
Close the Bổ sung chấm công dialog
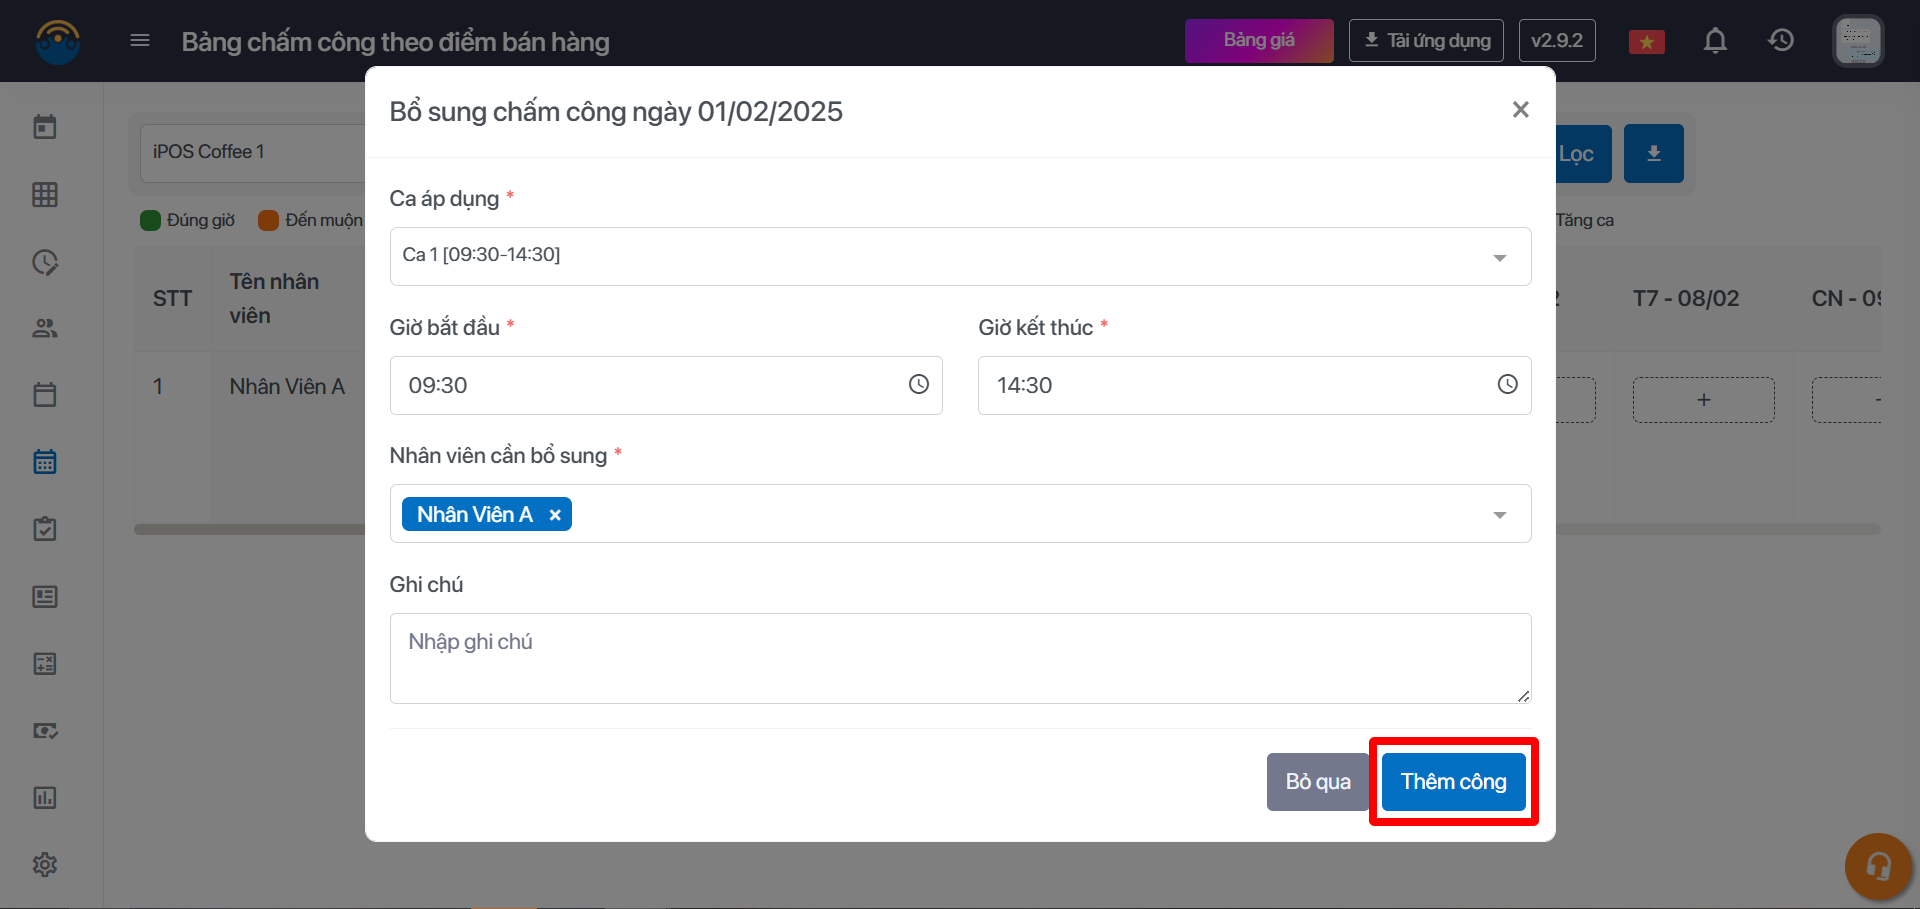(x=1520, y=110)
